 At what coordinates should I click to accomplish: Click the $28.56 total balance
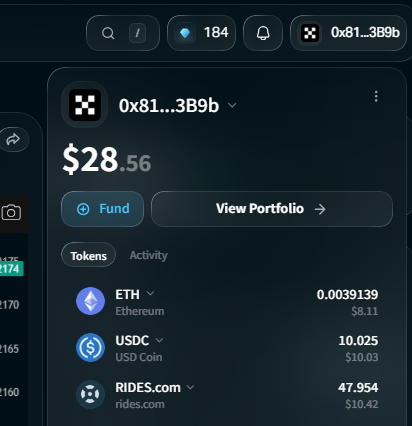pyautogui.click(x=107, y=160)
